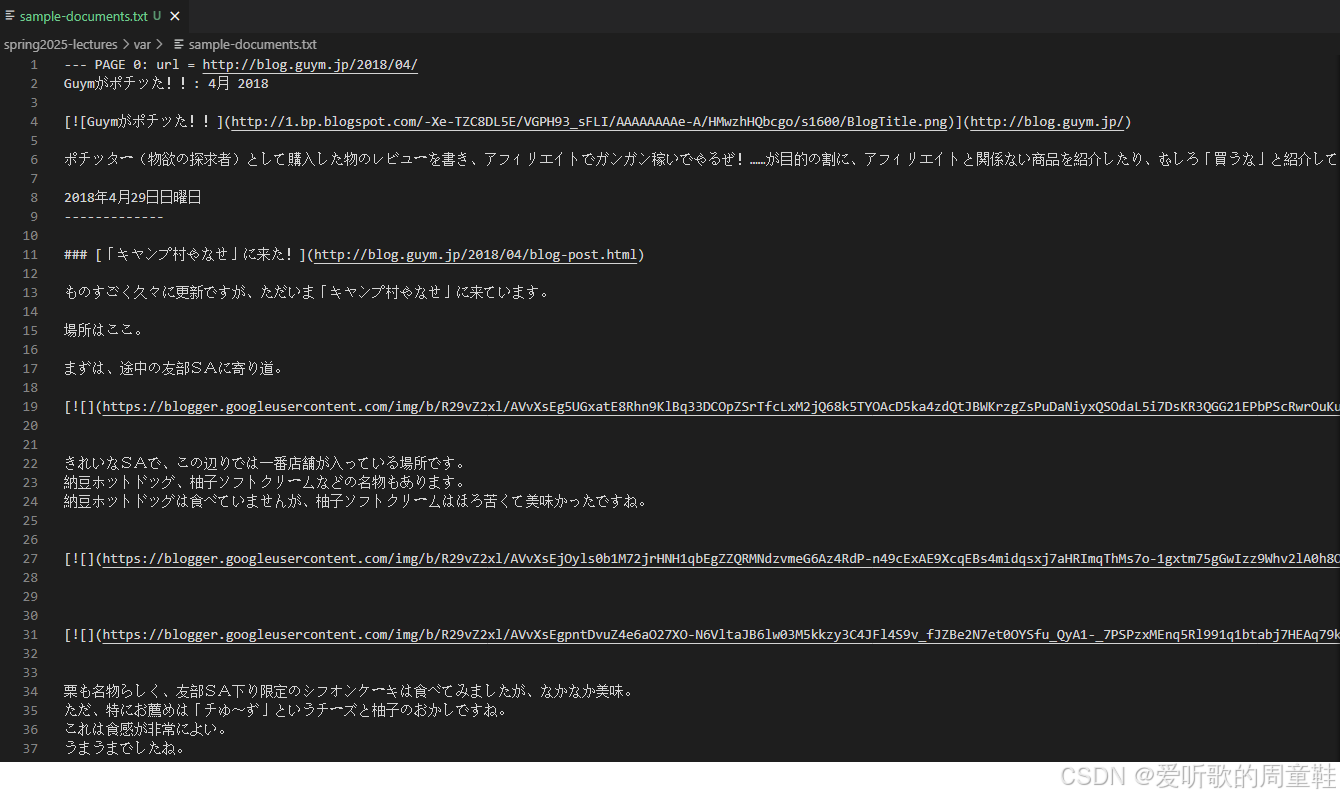Image resolution: width=1340 pixels, height=798 pixels.
Task: Close the sample-documents.txt tab
Action: click(x=174, y=16)
